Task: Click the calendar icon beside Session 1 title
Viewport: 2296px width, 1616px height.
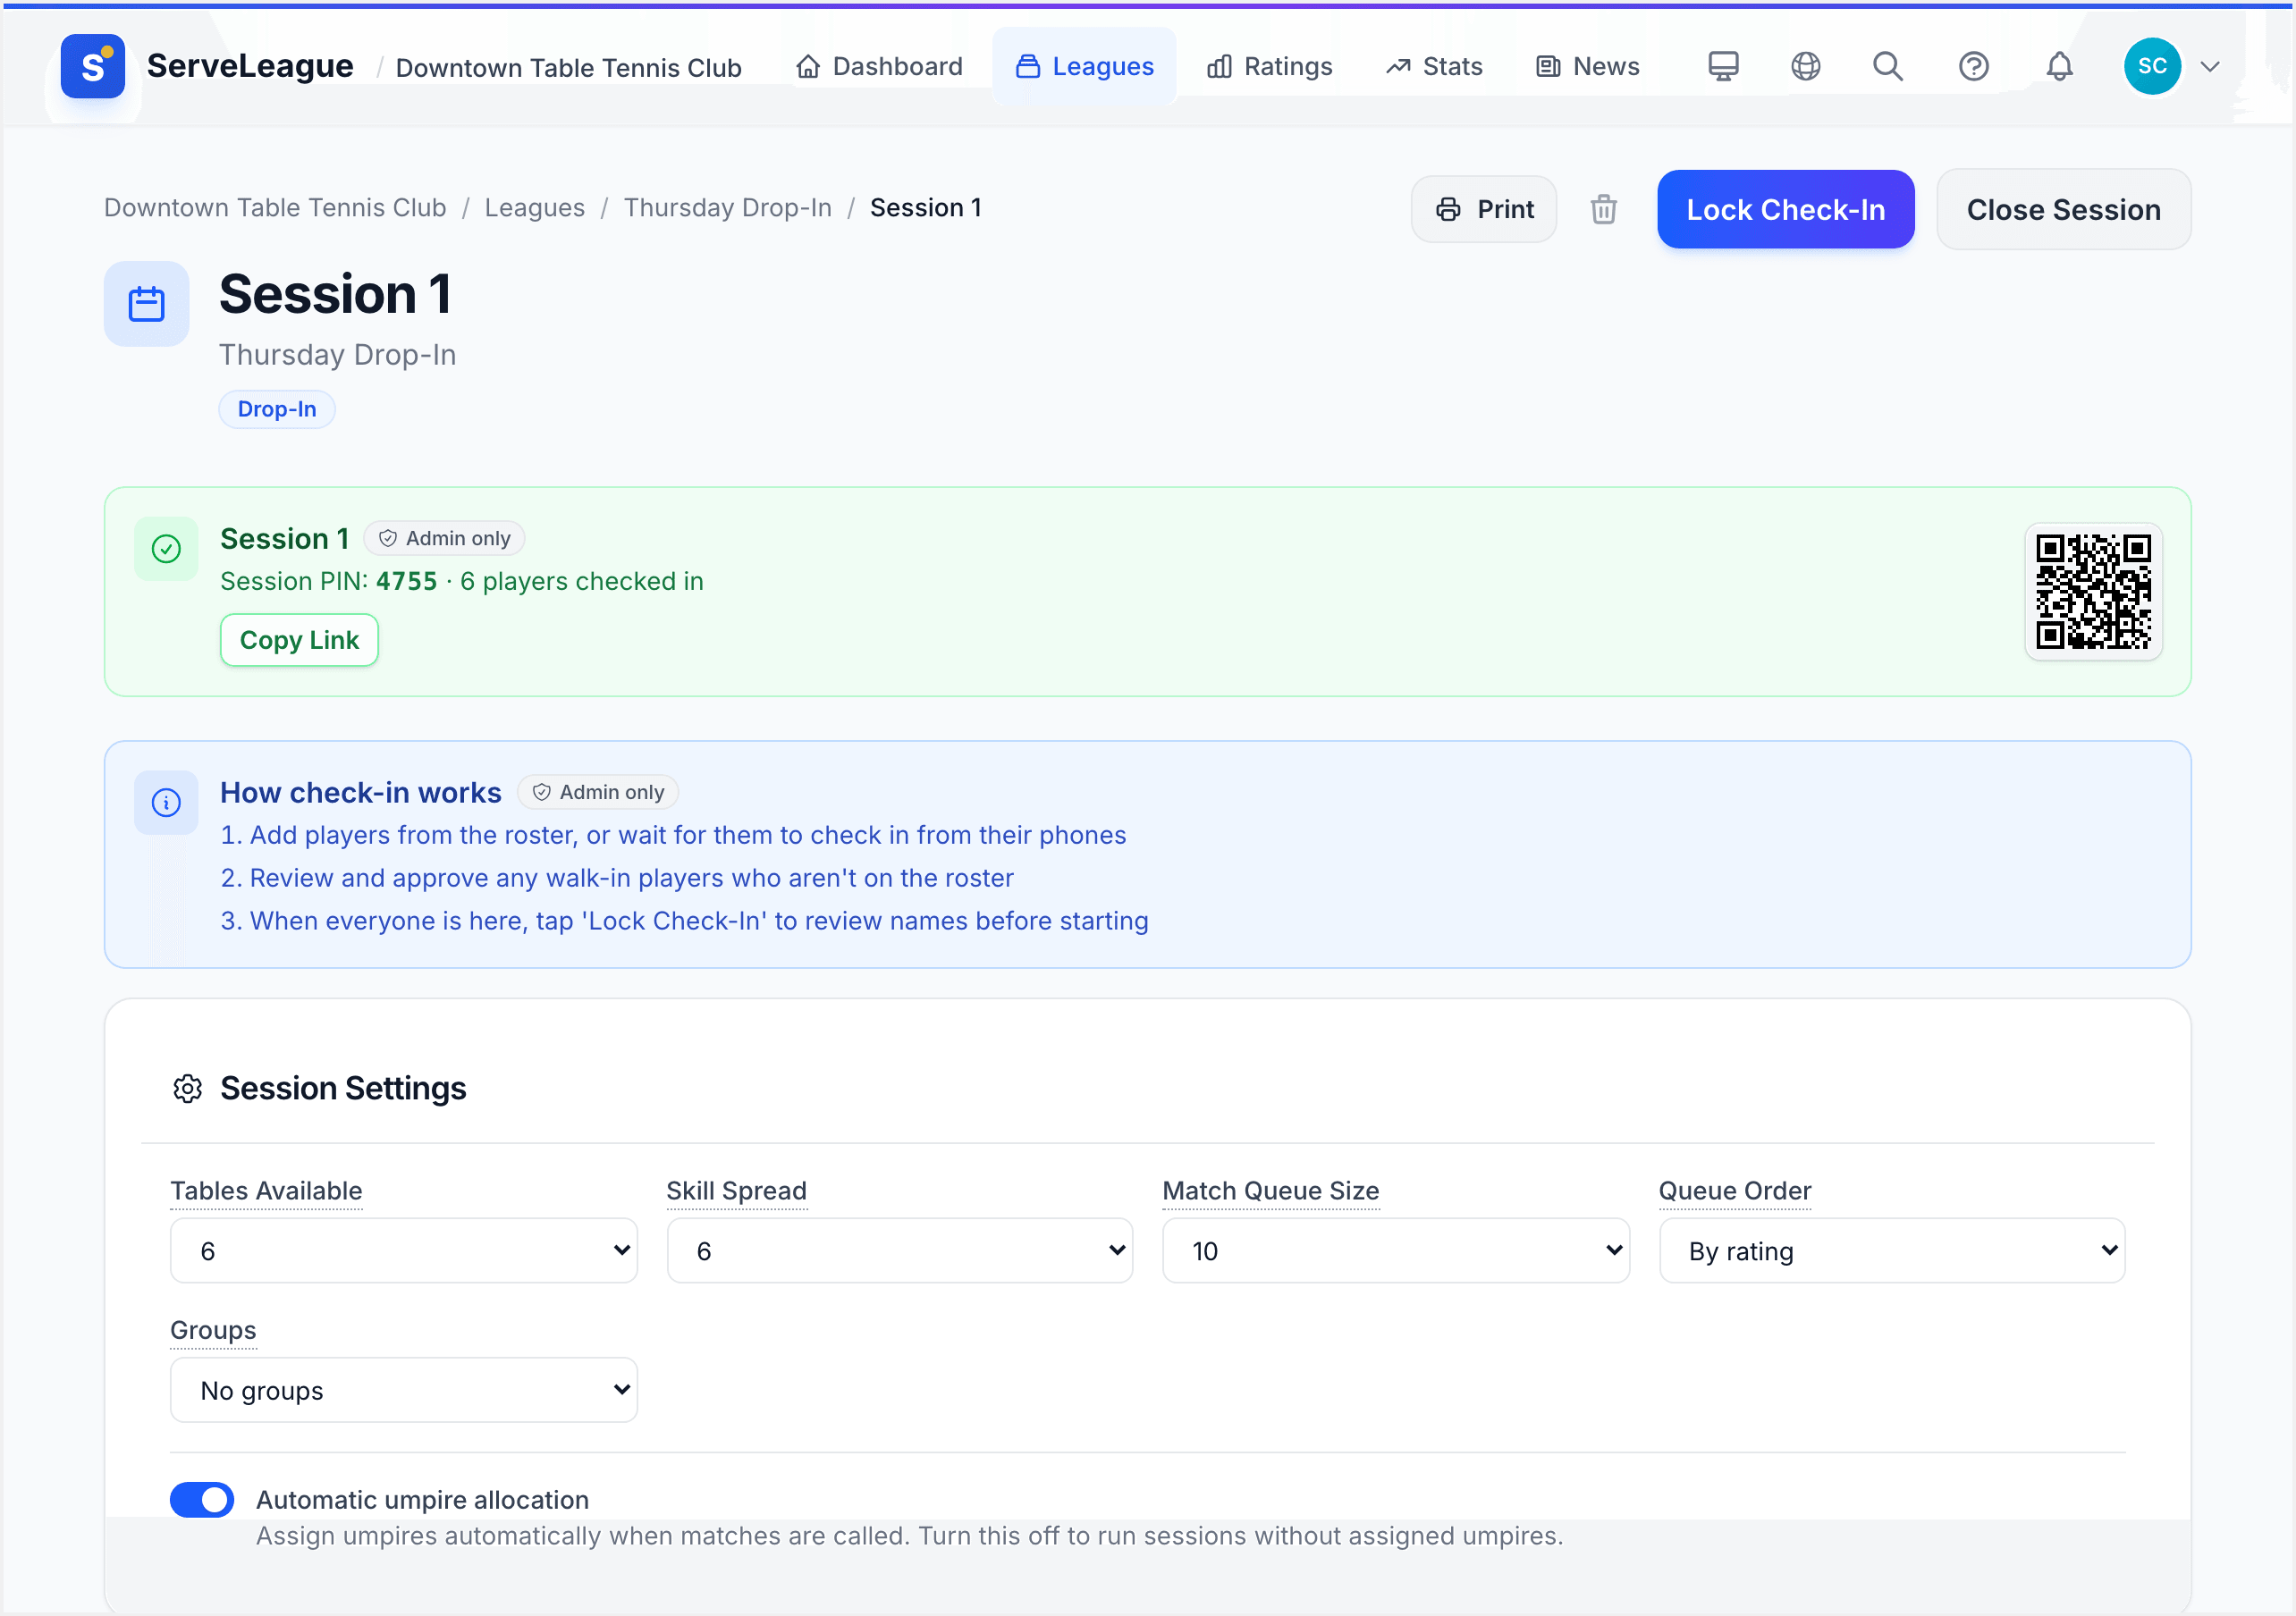Action: (147, 304)
